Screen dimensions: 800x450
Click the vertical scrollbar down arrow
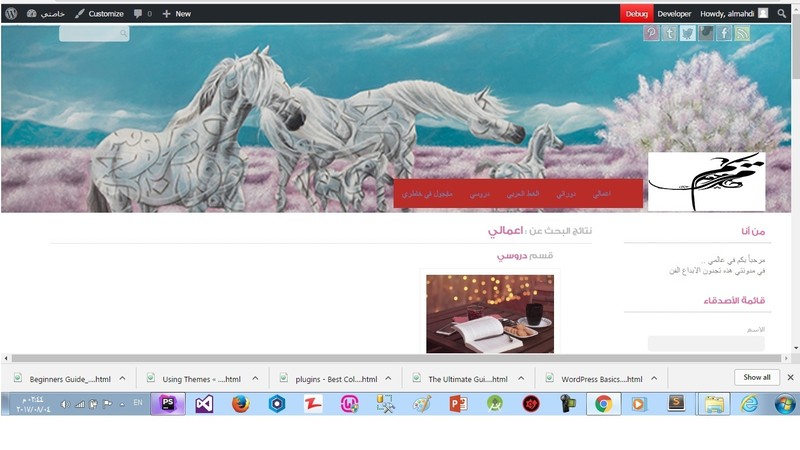click(x=796, y=348)
